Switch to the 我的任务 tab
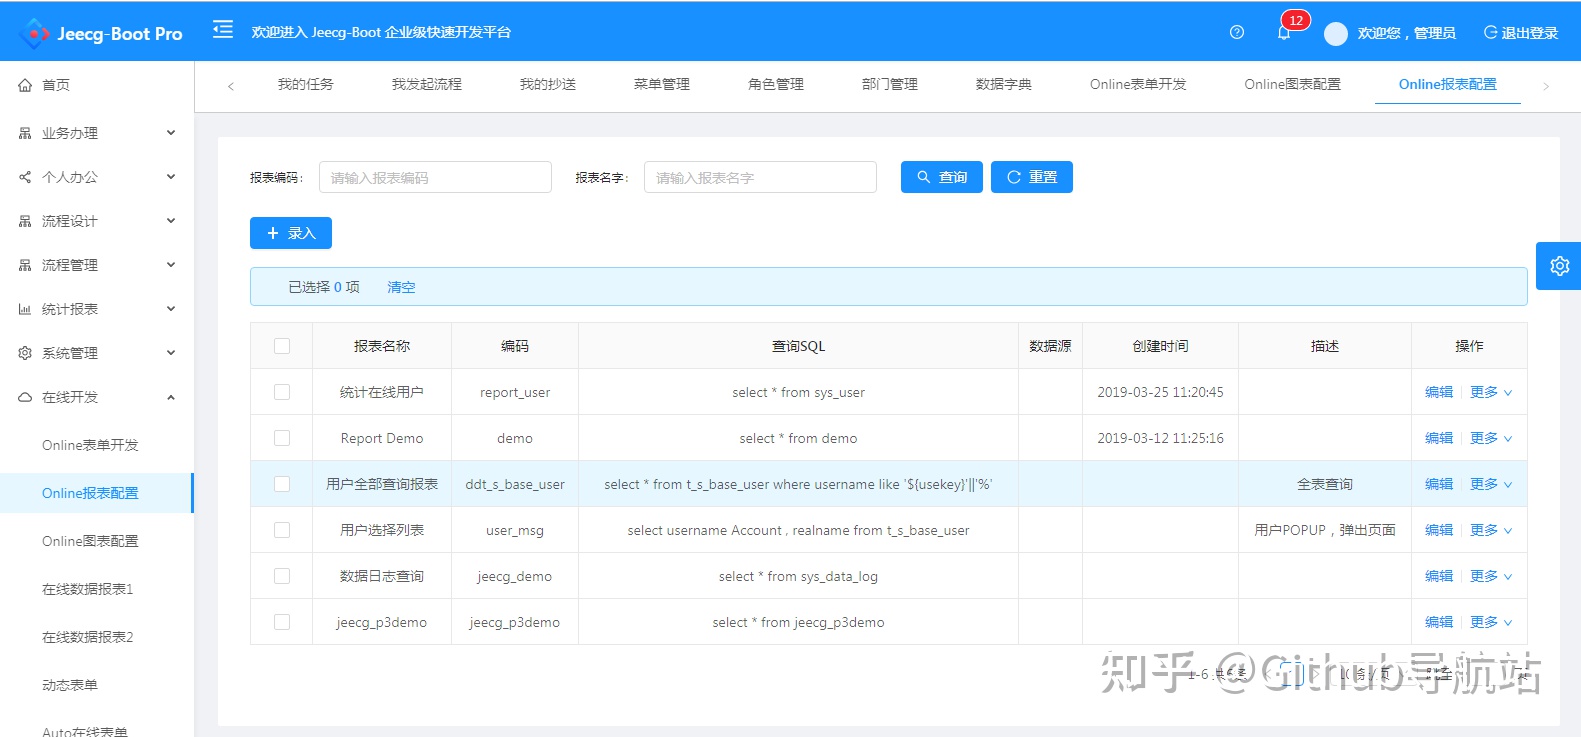The image size is (1581, 737). [x=305, y=84]
